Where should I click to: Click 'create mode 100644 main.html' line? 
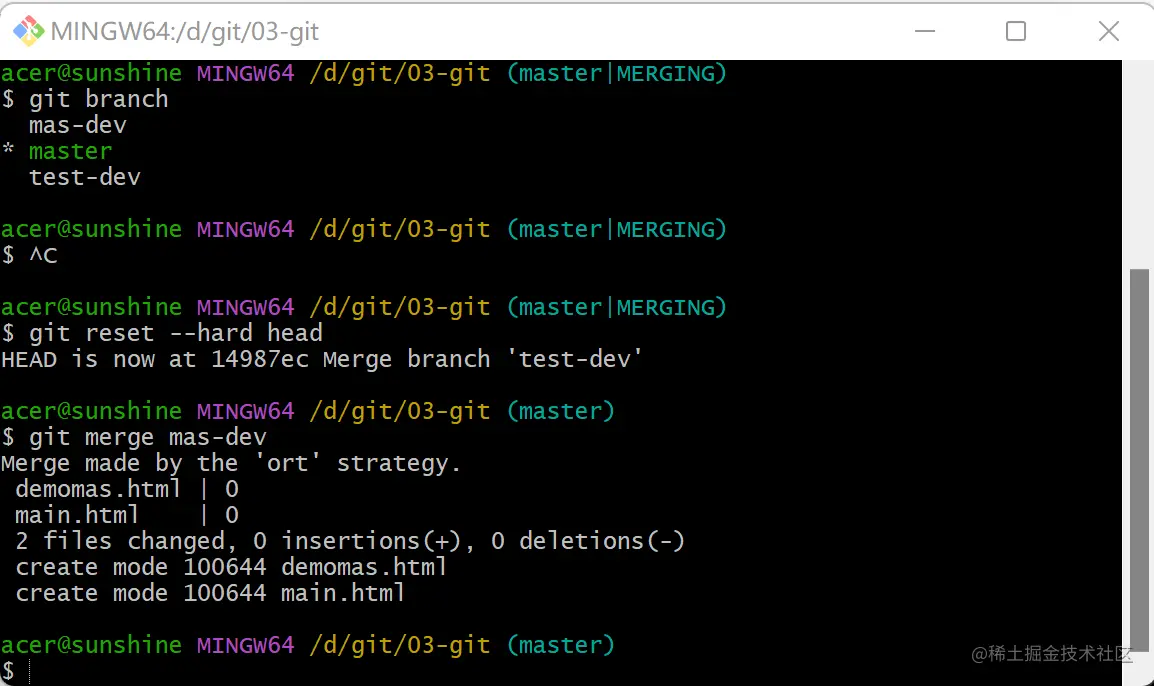pos(210,593)
